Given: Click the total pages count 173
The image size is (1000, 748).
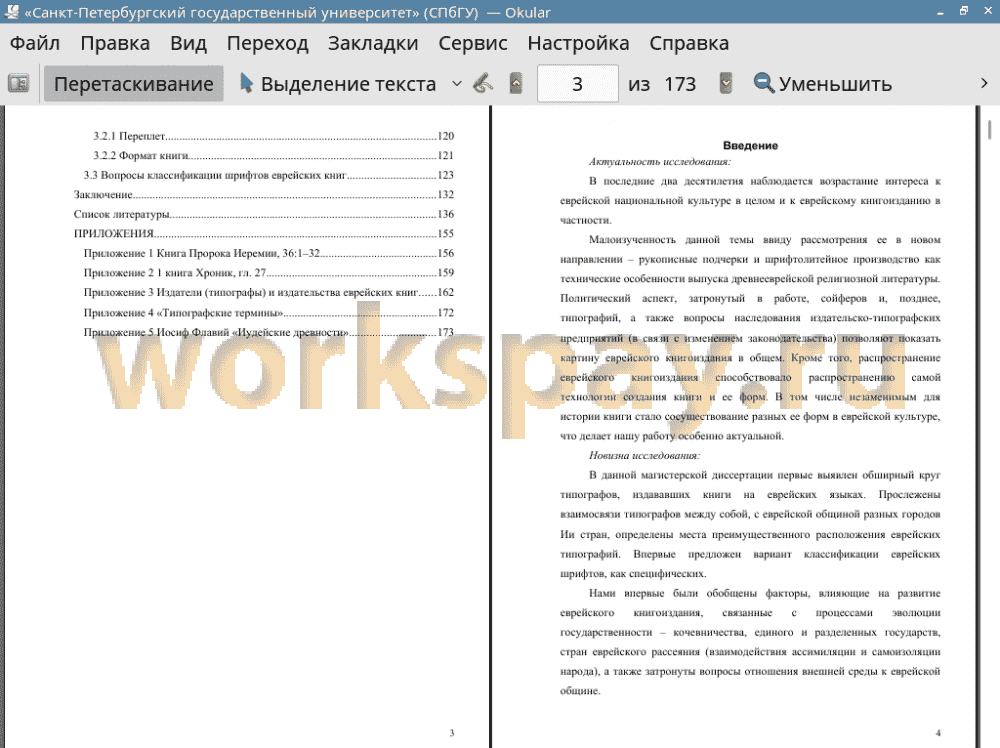Looking at the screenshot, I should click(x=680, y=84).
